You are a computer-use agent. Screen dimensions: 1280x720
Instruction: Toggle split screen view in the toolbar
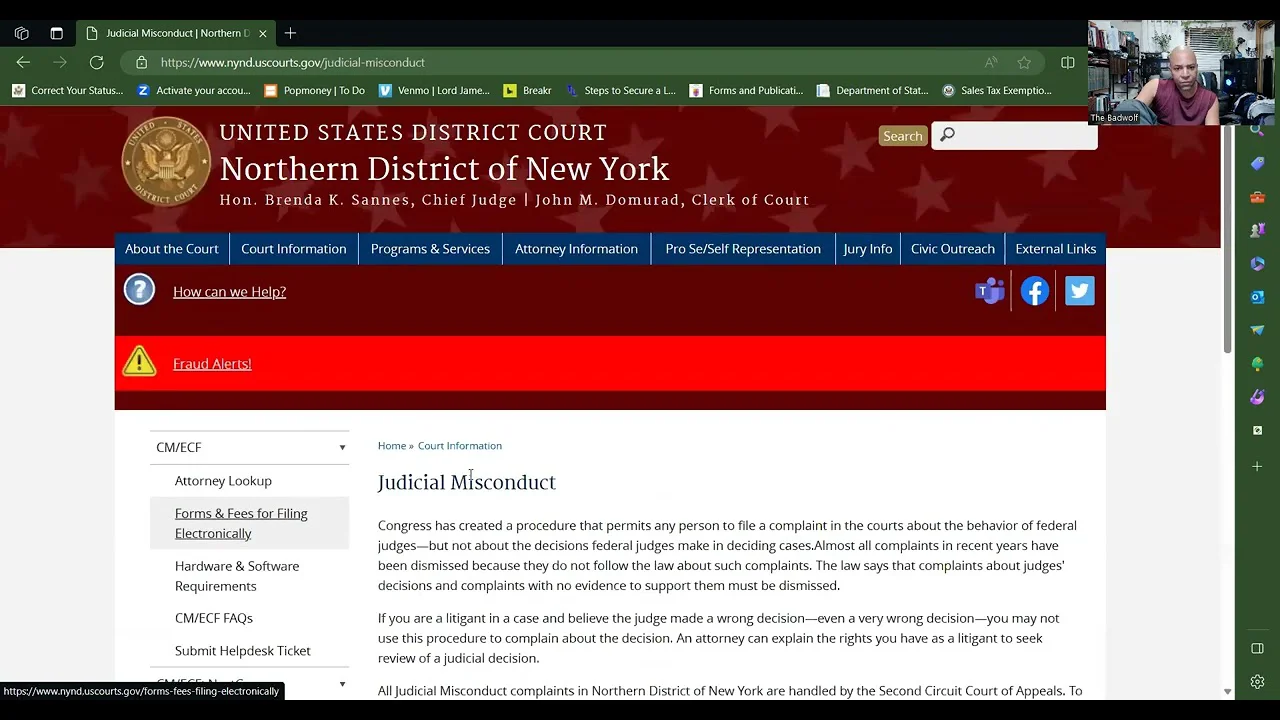coord(1068,62)
